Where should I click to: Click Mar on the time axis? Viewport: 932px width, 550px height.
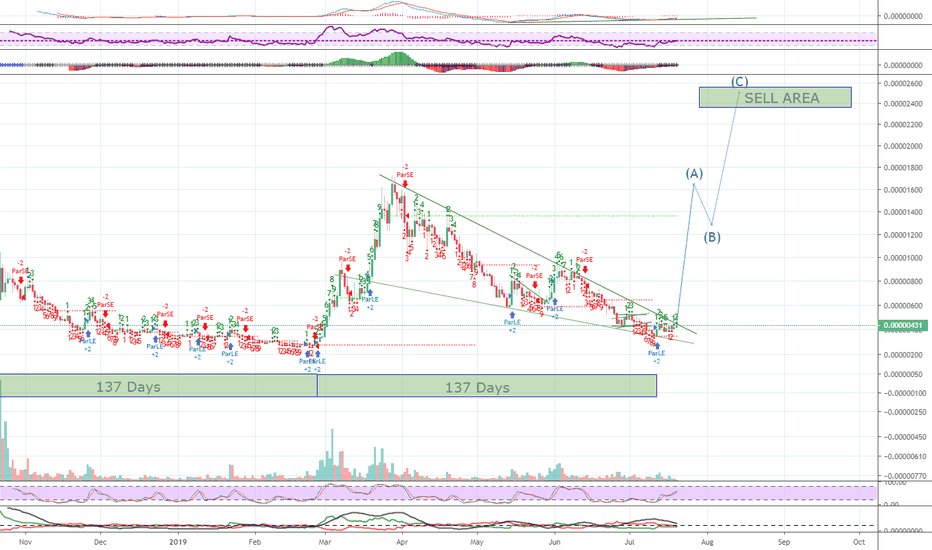tap(325, 542)
